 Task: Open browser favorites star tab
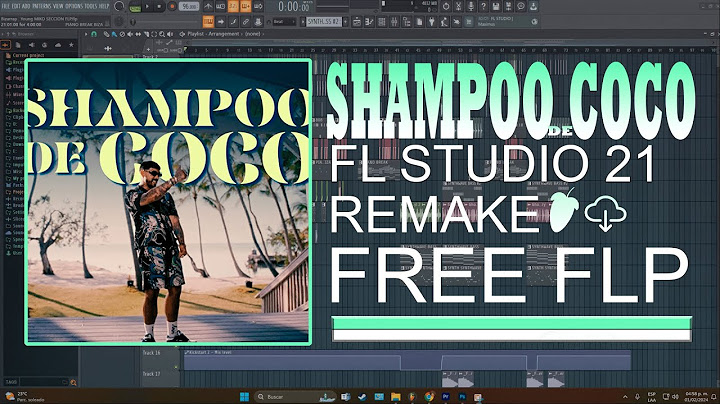(x=71, y=45)
